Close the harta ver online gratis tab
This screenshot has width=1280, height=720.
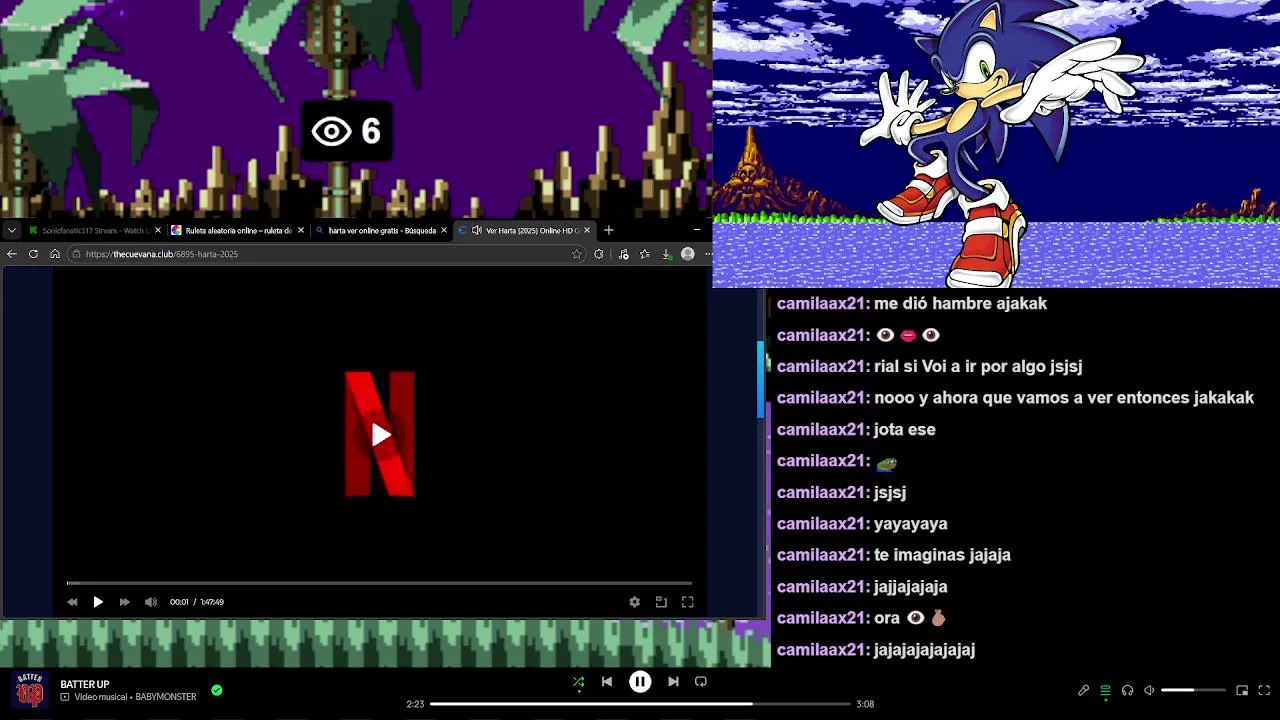444,230
